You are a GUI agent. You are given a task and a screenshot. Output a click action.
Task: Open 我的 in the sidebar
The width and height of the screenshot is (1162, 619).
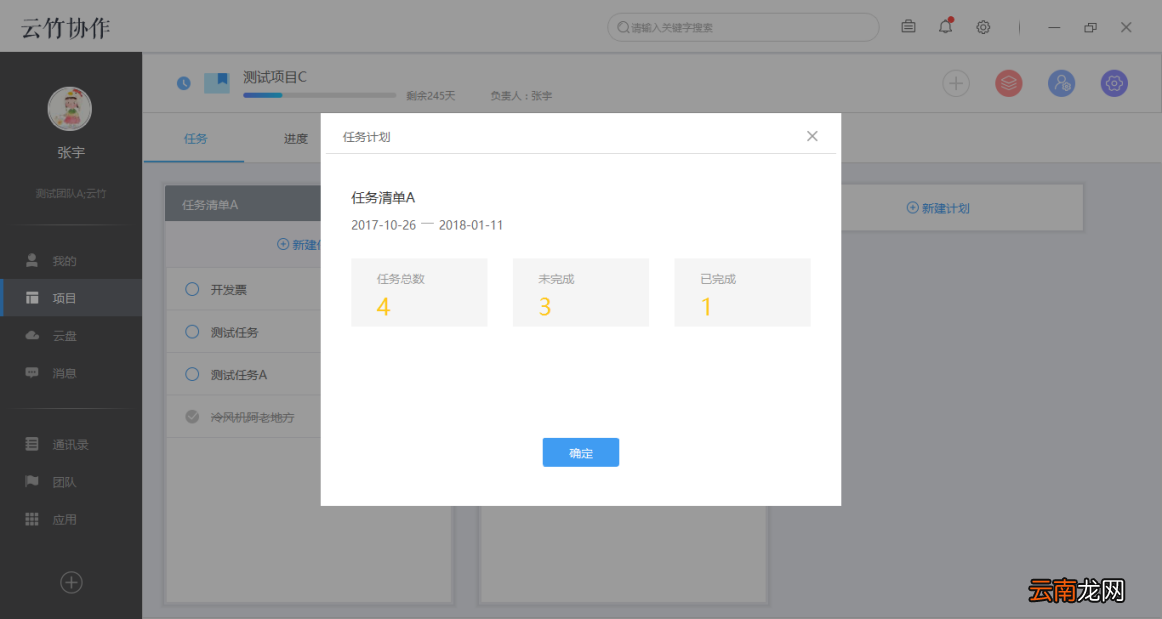[x=70, y=260]
